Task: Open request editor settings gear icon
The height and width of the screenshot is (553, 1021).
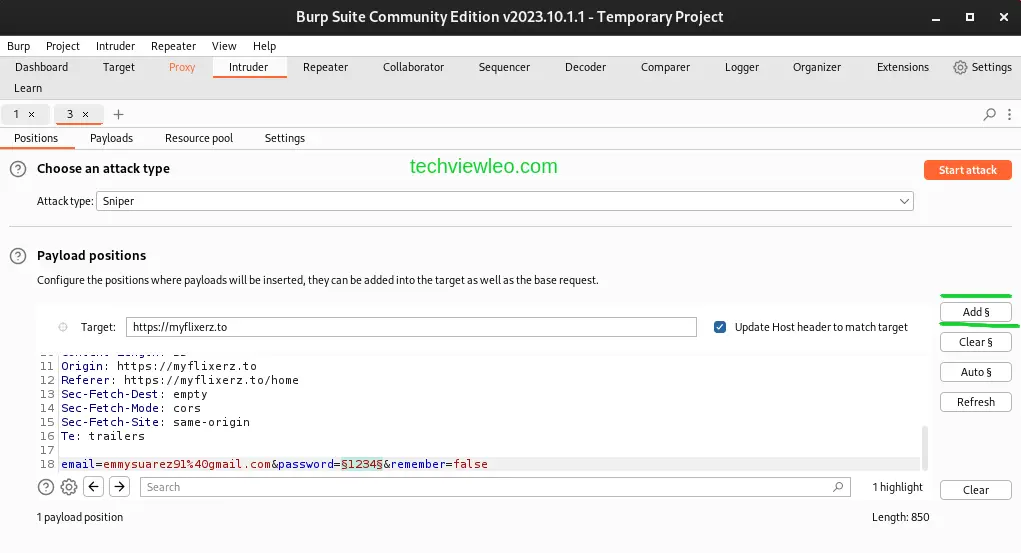Action: [x=69, y=487]
